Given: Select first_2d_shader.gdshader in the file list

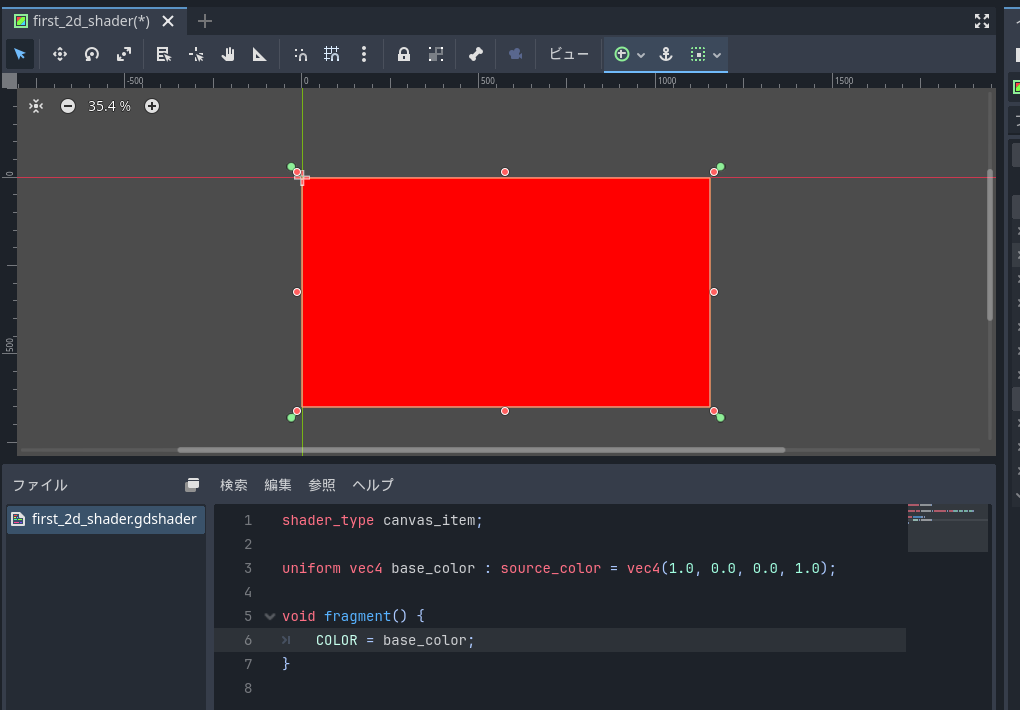Looking at the screenshot, I should (105, 519).
